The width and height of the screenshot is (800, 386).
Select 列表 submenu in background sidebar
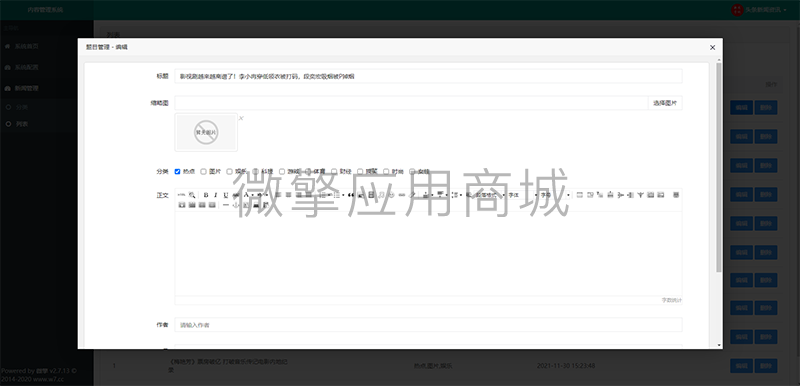coord(21,124)
